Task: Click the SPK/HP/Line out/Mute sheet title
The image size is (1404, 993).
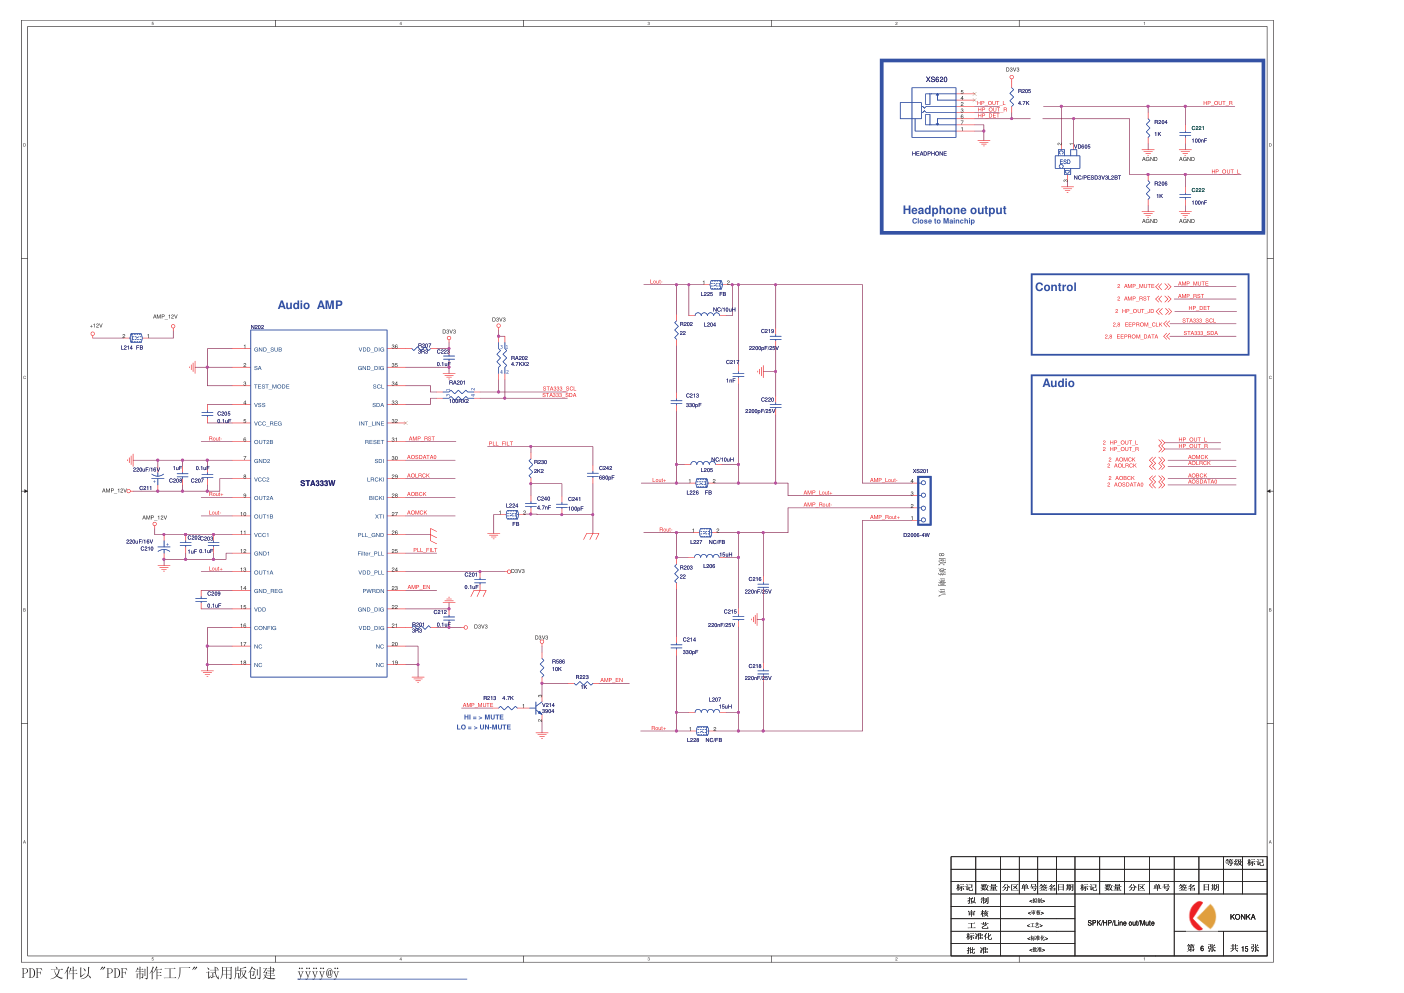Action: tap(1121, 923)
